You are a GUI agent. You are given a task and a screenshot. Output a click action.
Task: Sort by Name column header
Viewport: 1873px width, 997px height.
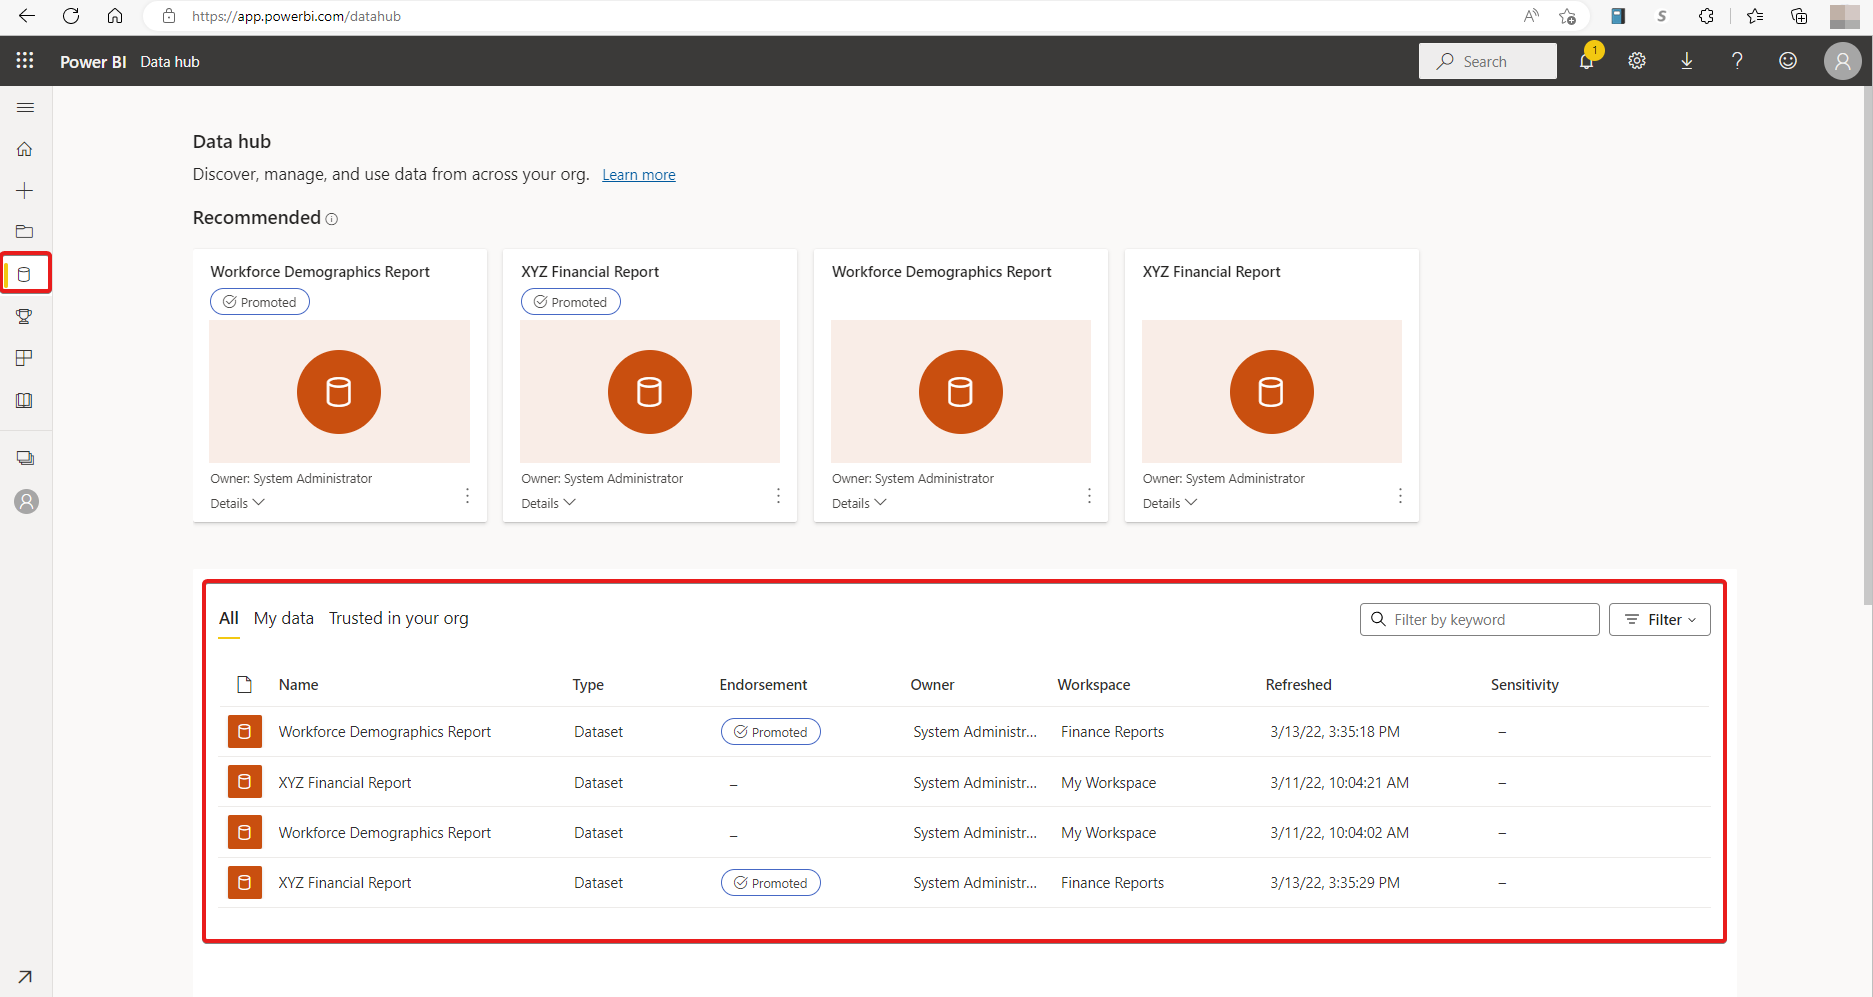(298, 685)
